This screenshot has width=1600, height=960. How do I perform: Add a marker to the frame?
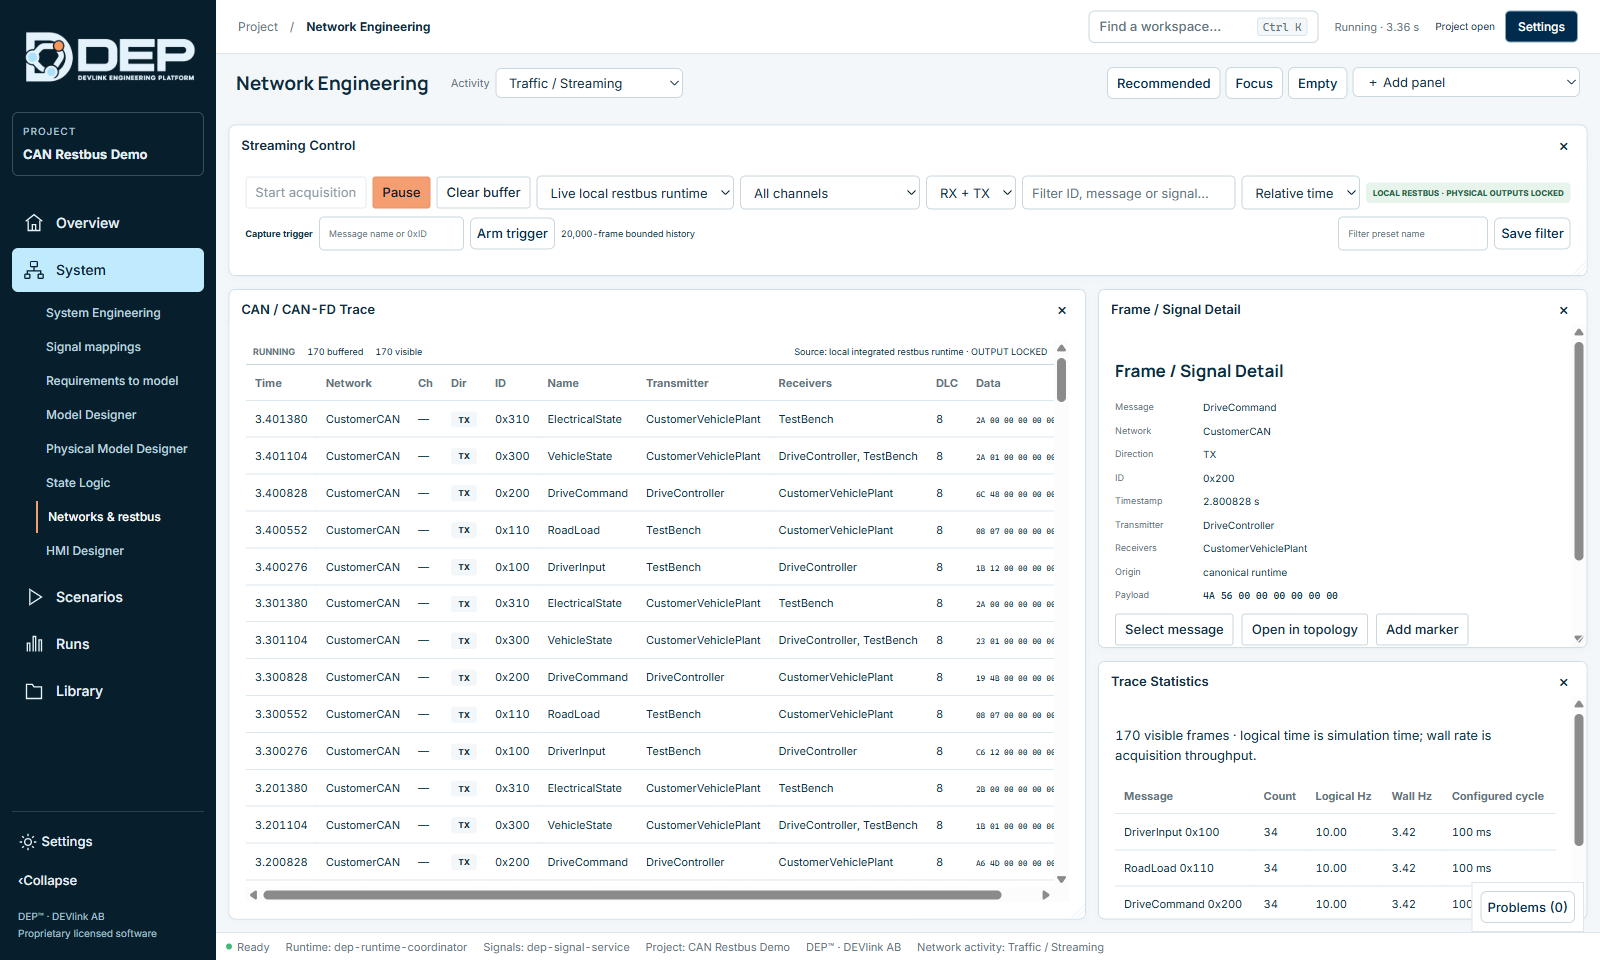(1422, 630)
